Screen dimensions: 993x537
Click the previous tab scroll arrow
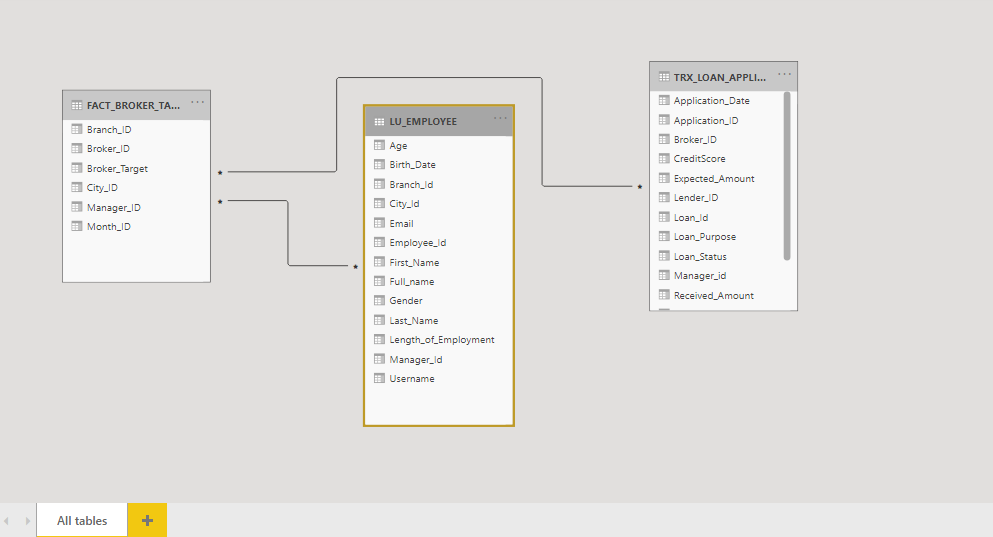tap(6, 521)
